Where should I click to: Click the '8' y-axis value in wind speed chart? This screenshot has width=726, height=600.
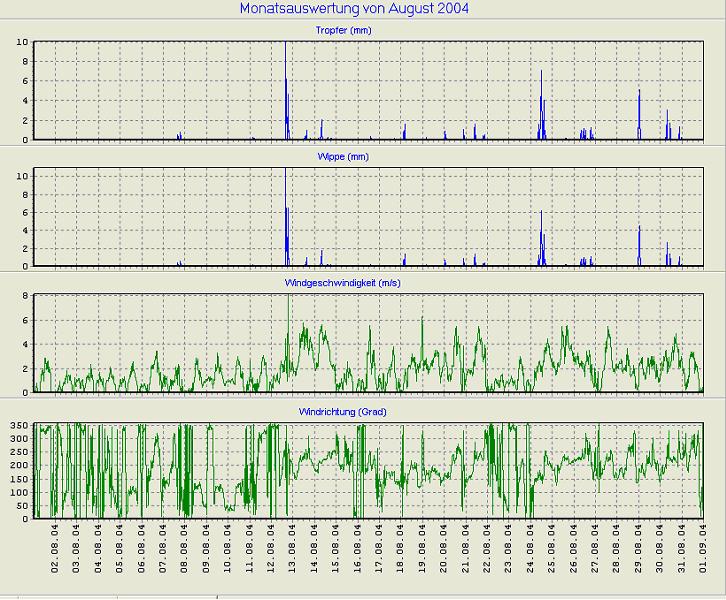click(x=26, y=296)
